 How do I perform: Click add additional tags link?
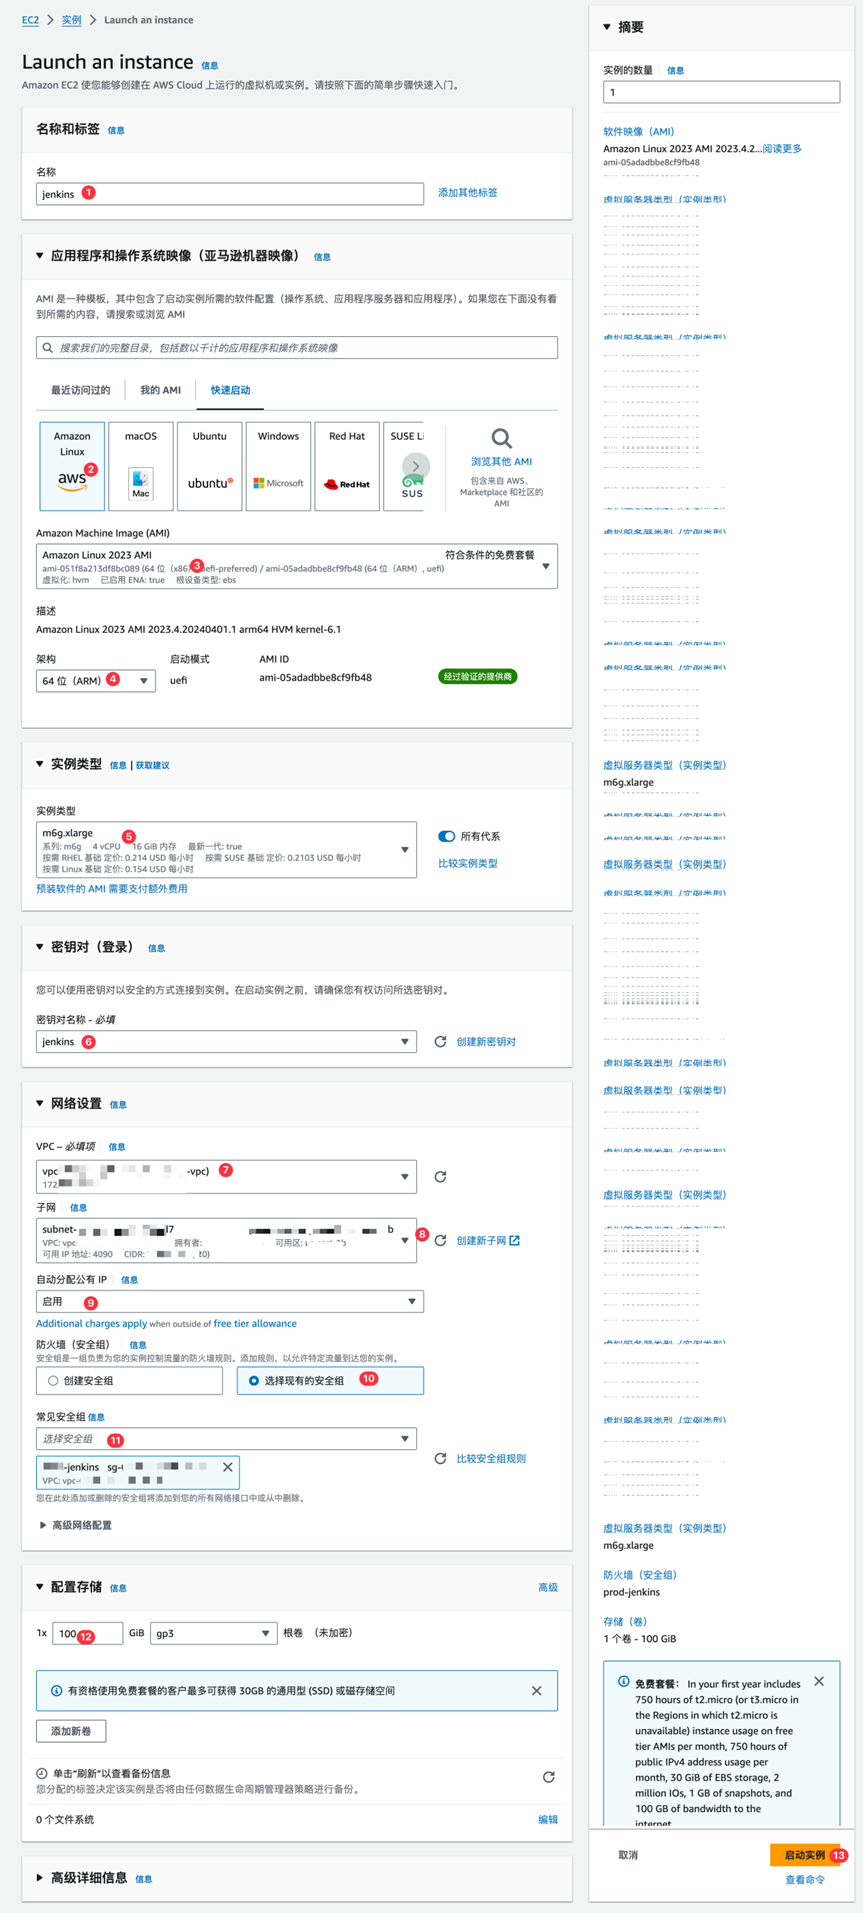[468, 193]
